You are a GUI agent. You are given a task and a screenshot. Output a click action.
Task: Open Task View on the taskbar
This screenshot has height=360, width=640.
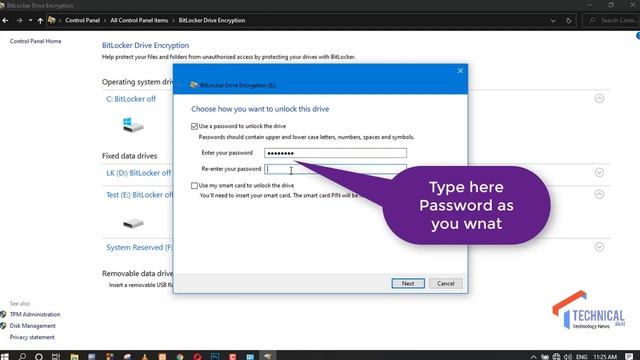click(x=56, y=357)
